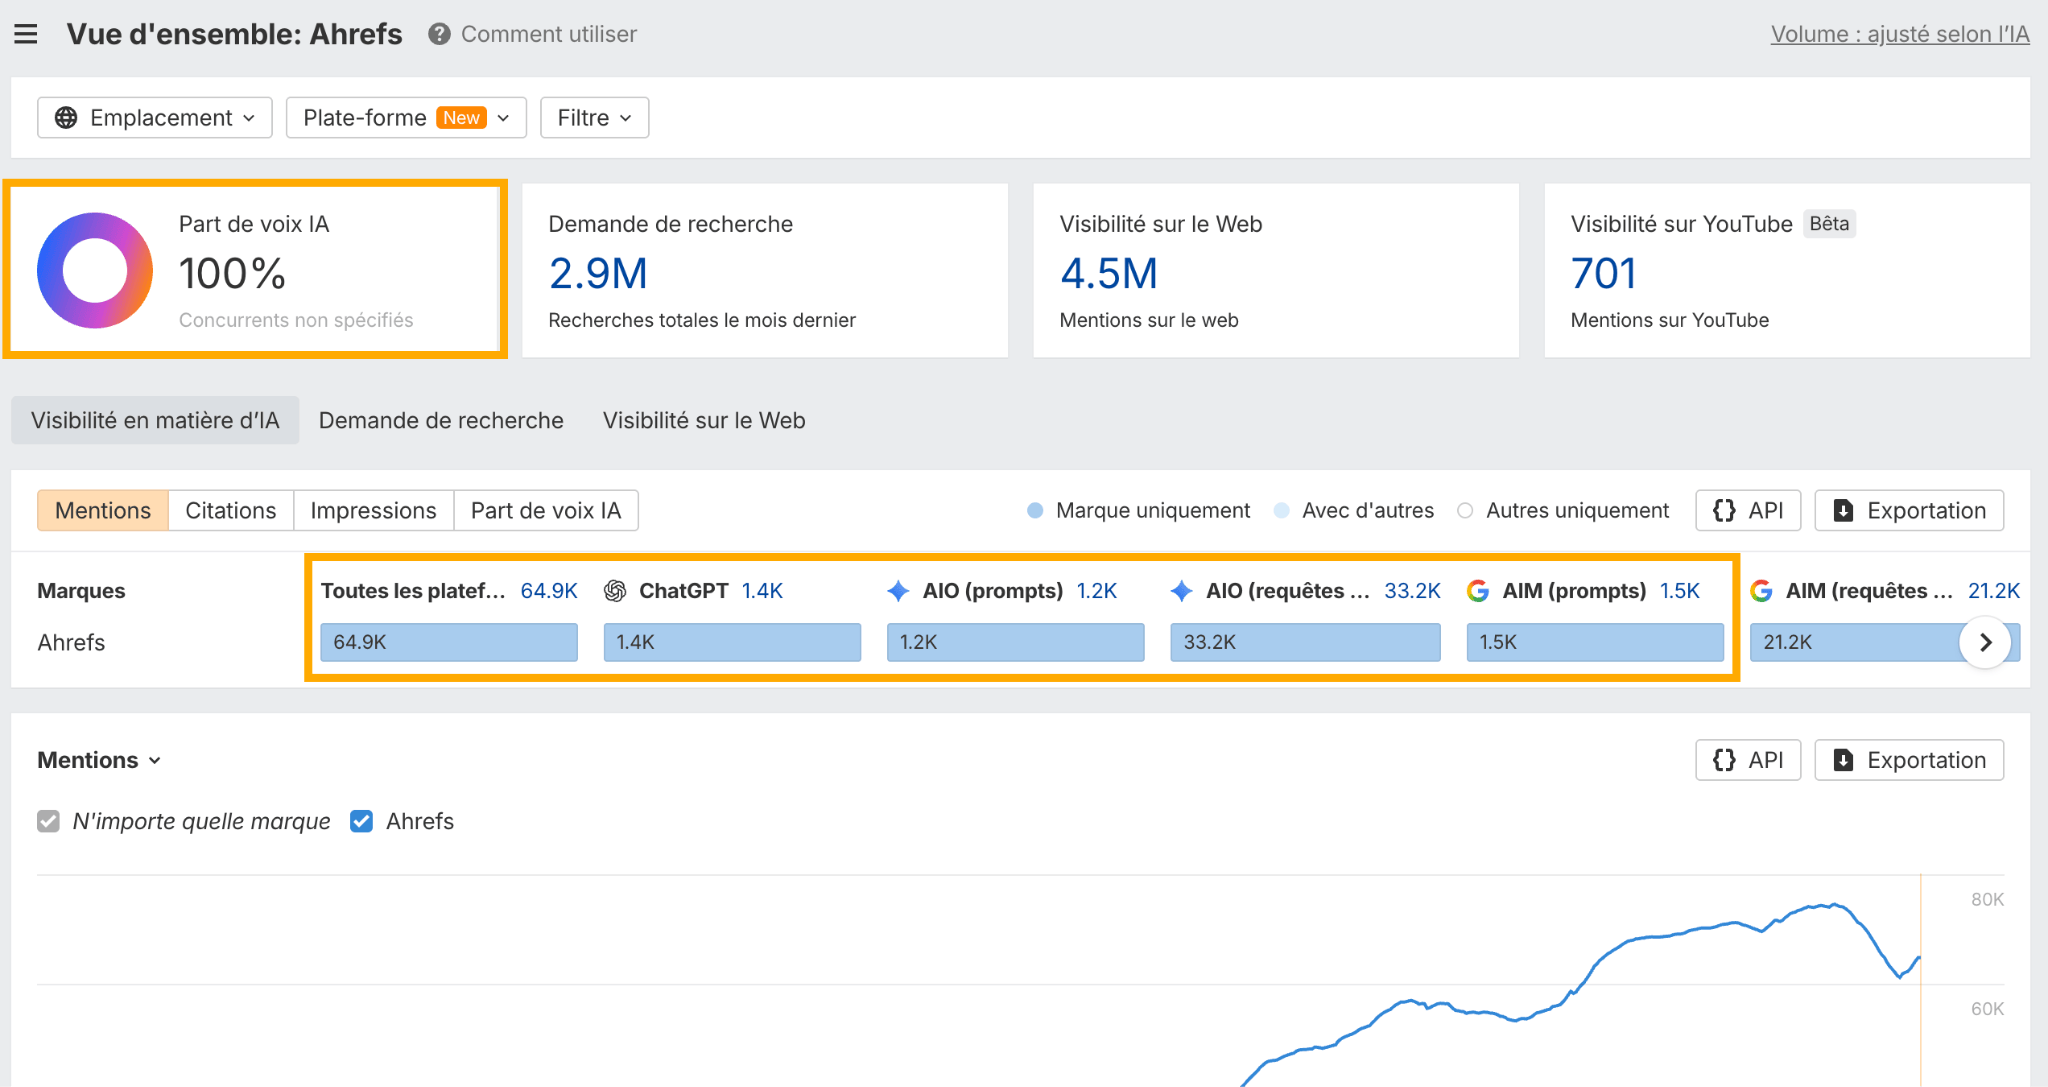
Task: Switch to Visibilité sur le Web tab
Action: coord(704,420)
